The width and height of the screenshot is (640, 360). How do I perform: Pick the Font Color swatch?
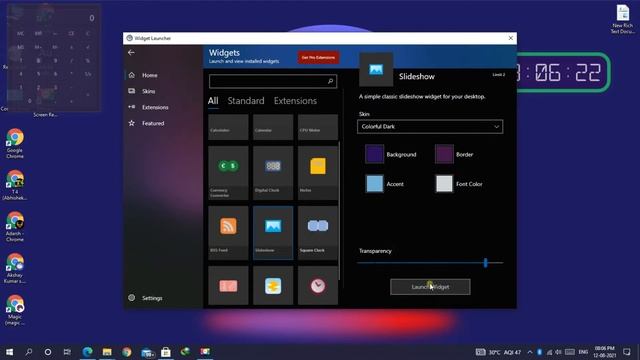444,184
